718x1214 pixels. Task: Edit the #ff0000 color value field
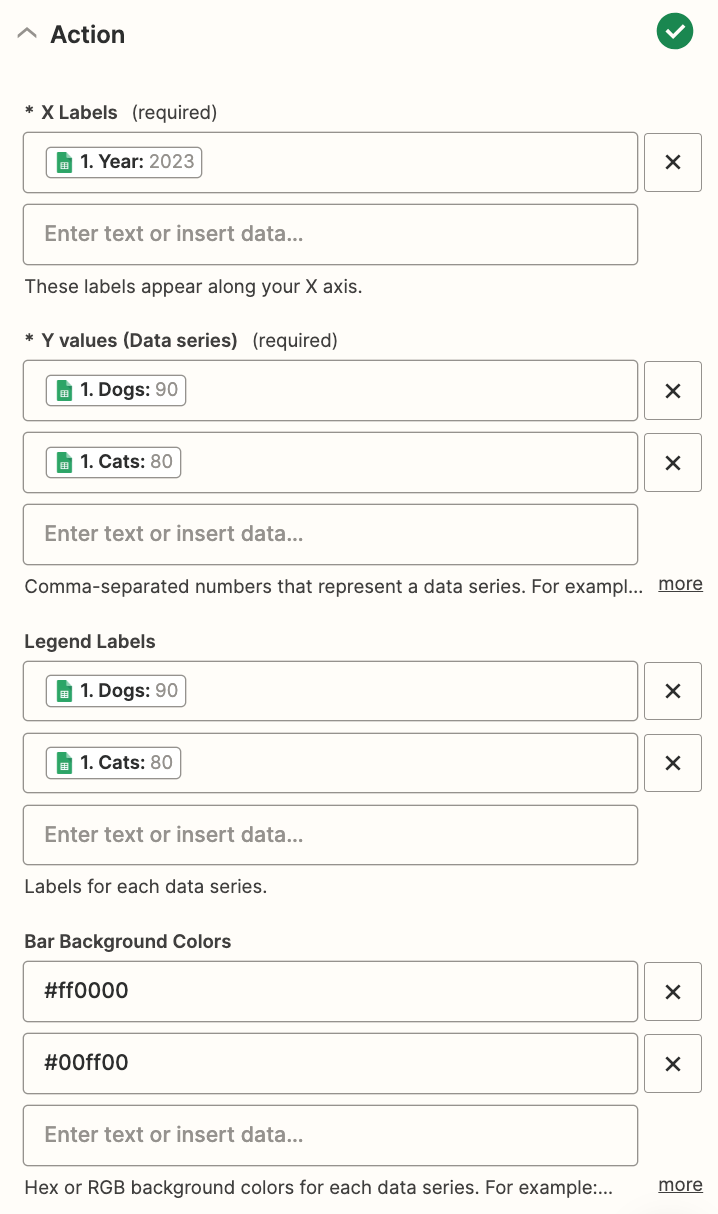pyautogui.click(x=330, y=991)
